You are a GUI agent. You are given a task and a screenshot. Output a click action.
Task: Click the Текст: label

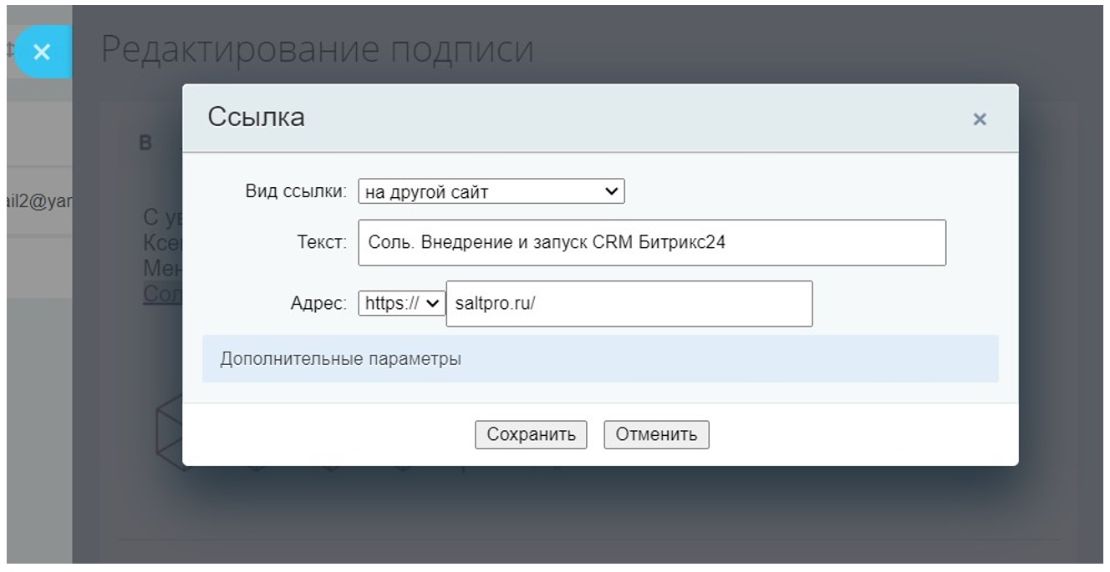pos(321,243)
